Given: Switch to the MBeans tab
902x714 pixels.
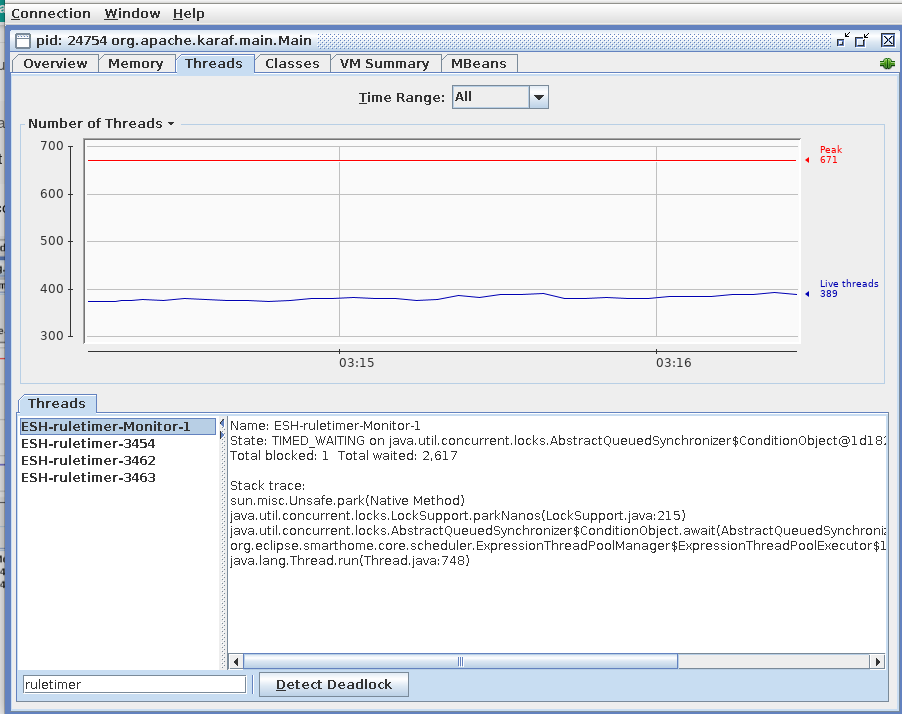Looking at the screenshot, I should (x=478, y=63).
